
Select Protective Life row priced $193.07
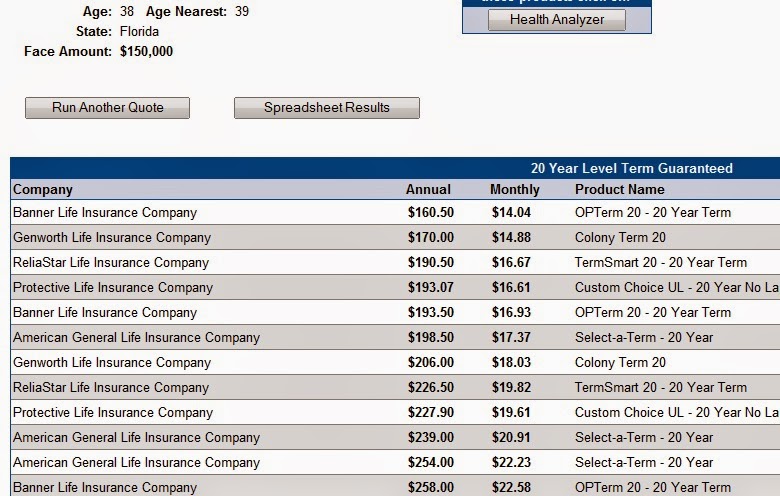[395, 288]
